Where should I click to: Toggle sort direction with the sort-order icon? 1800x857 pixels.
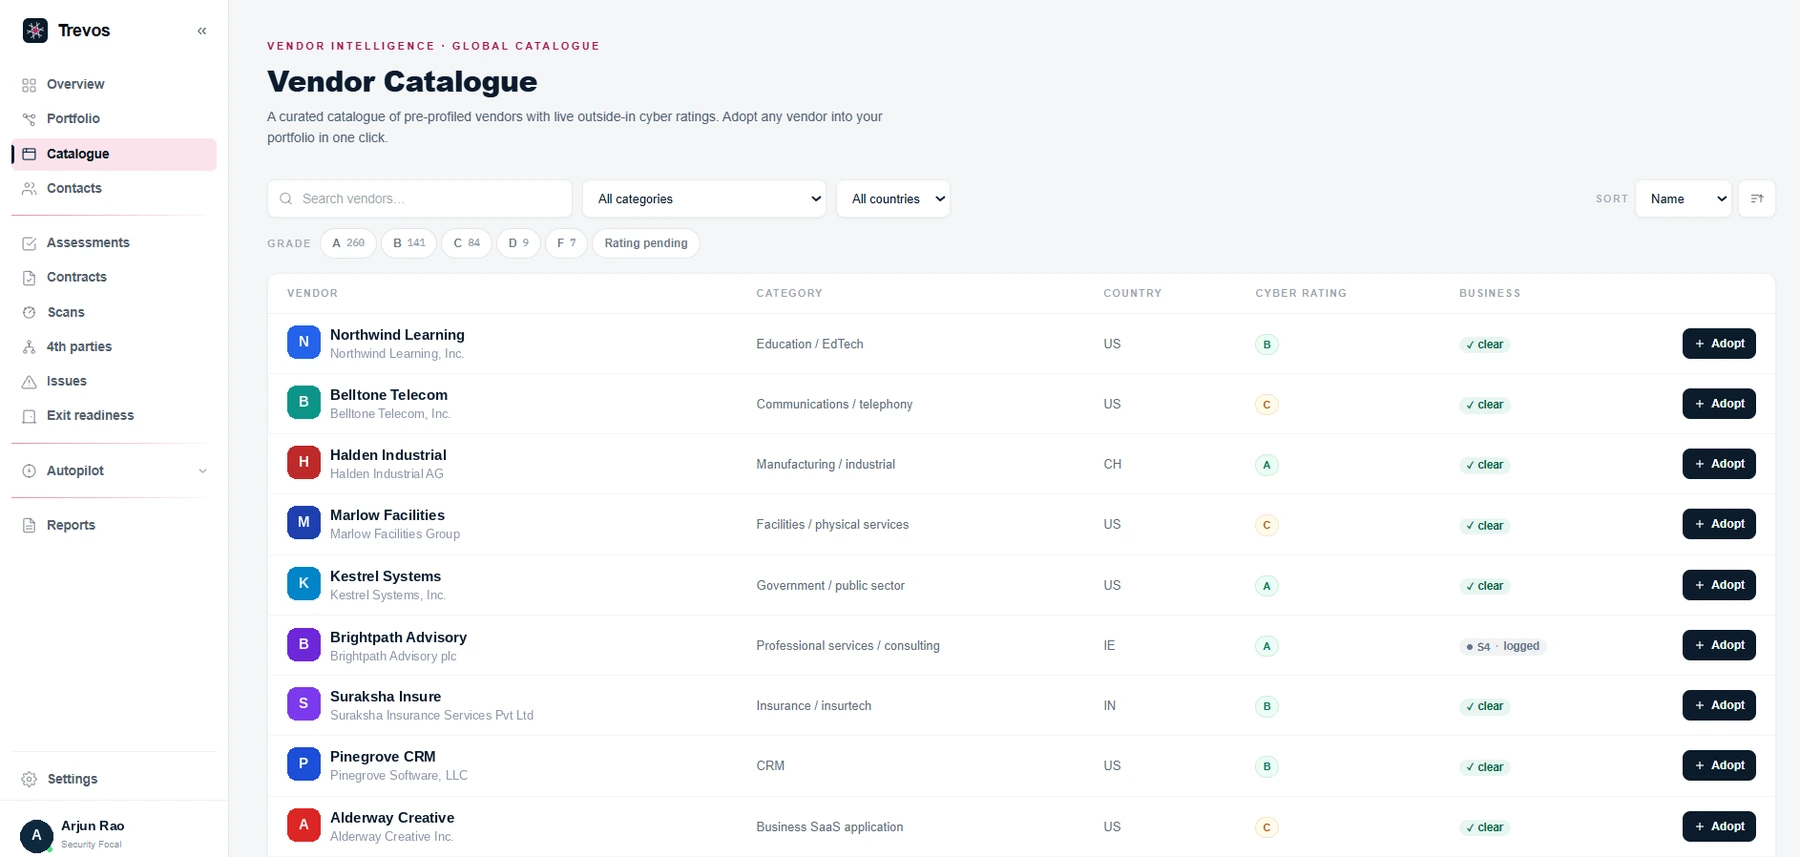click(1757, 199)
